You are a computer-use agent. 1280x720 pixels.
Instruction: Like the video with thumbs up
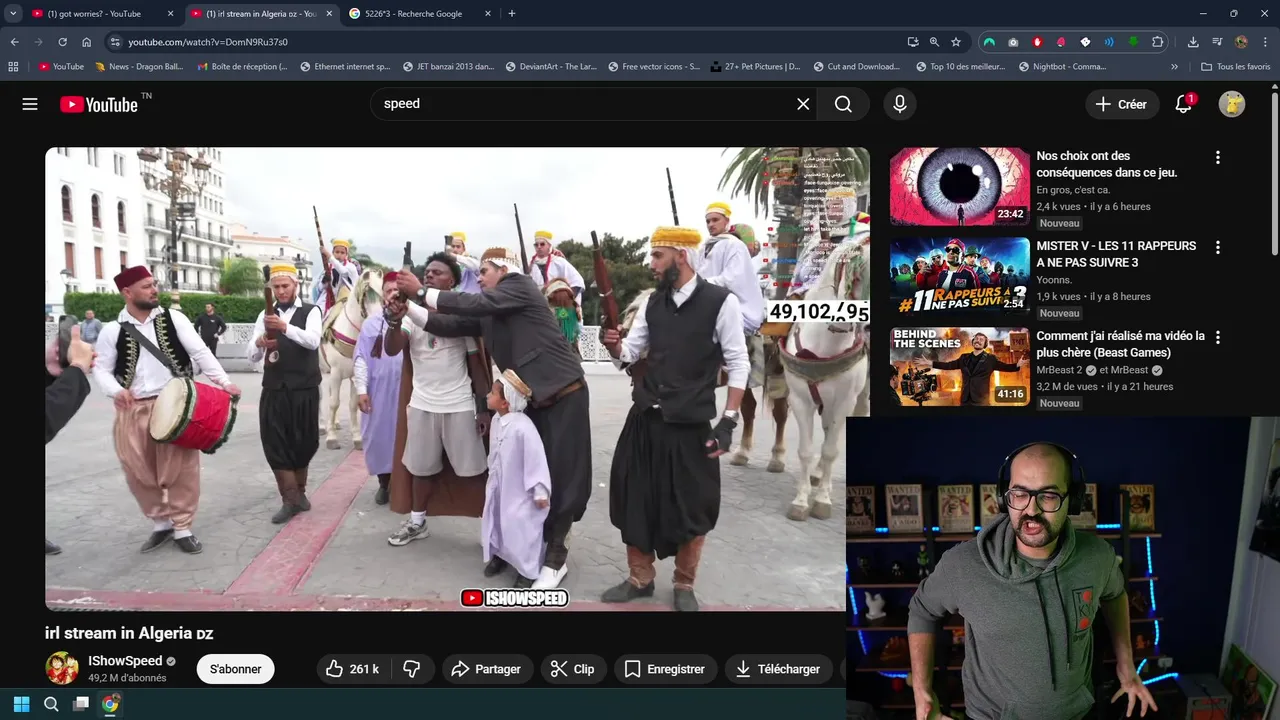(x=352, y=669)
